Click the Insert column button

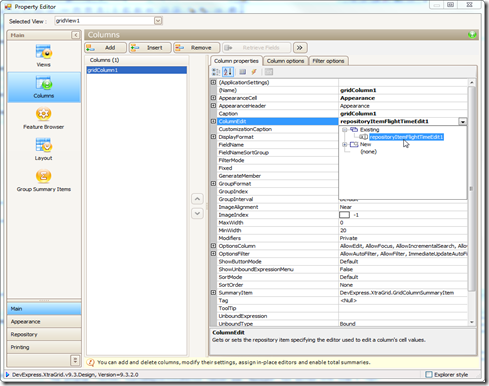(150, 48)
